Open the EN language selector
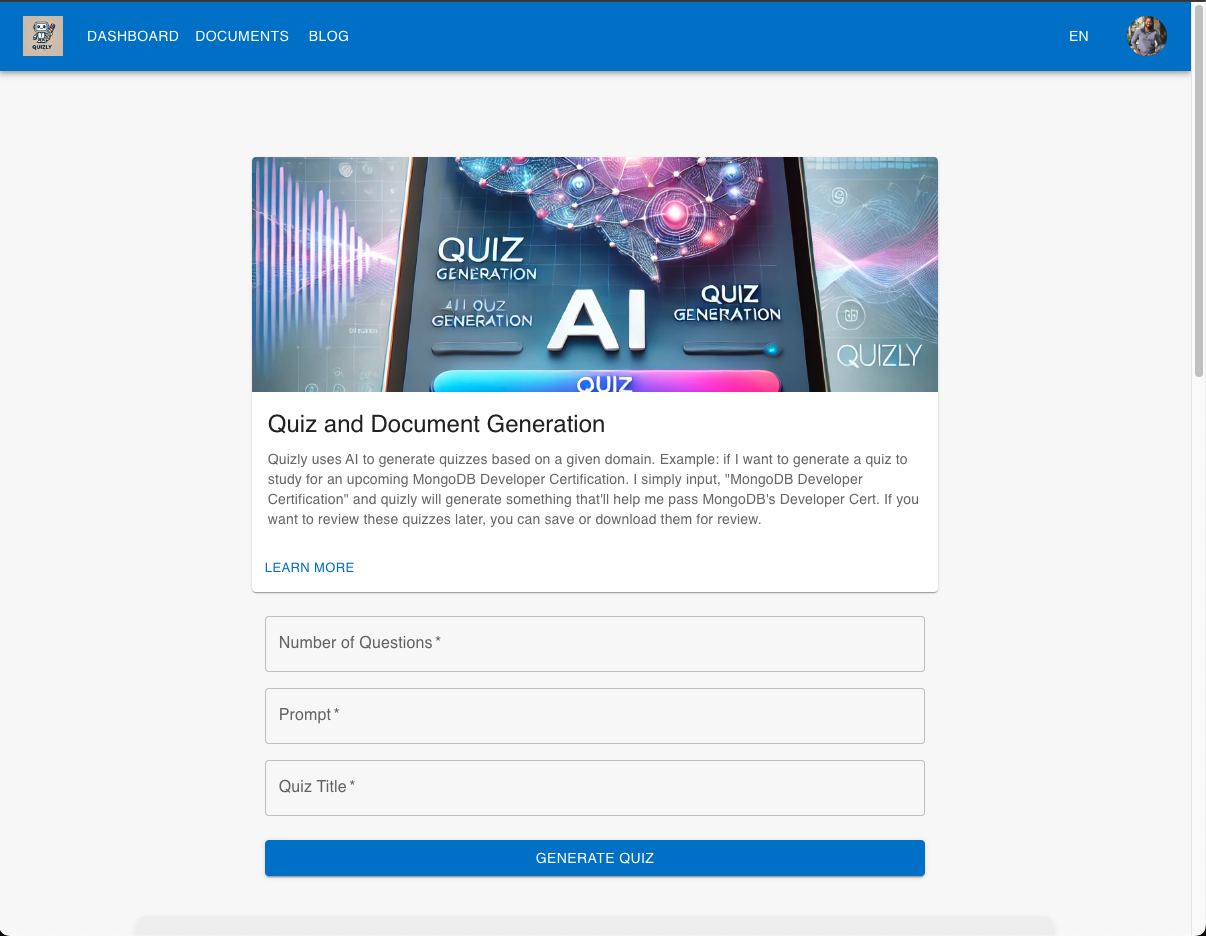 pyautogui.click(x=1078, y=36)
